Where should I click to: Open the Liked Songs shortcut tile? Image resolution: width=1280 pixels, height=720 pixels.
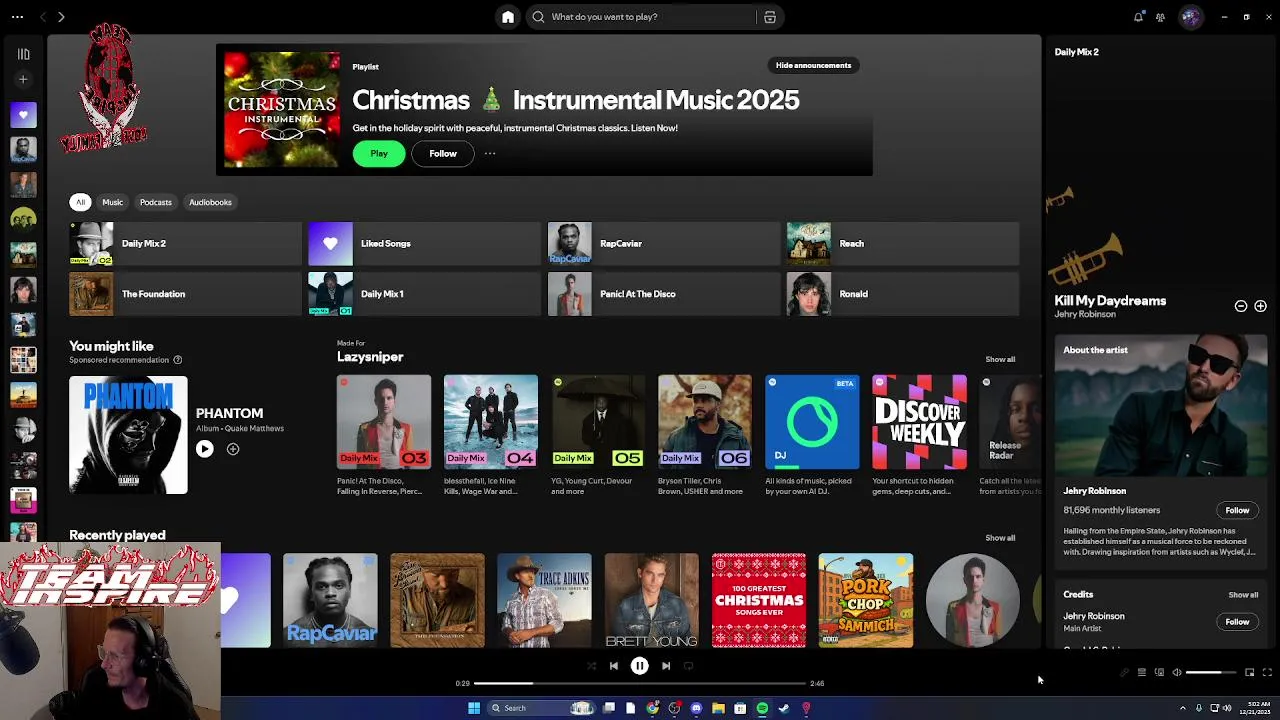pyautogui.click(x=424, y=243)
